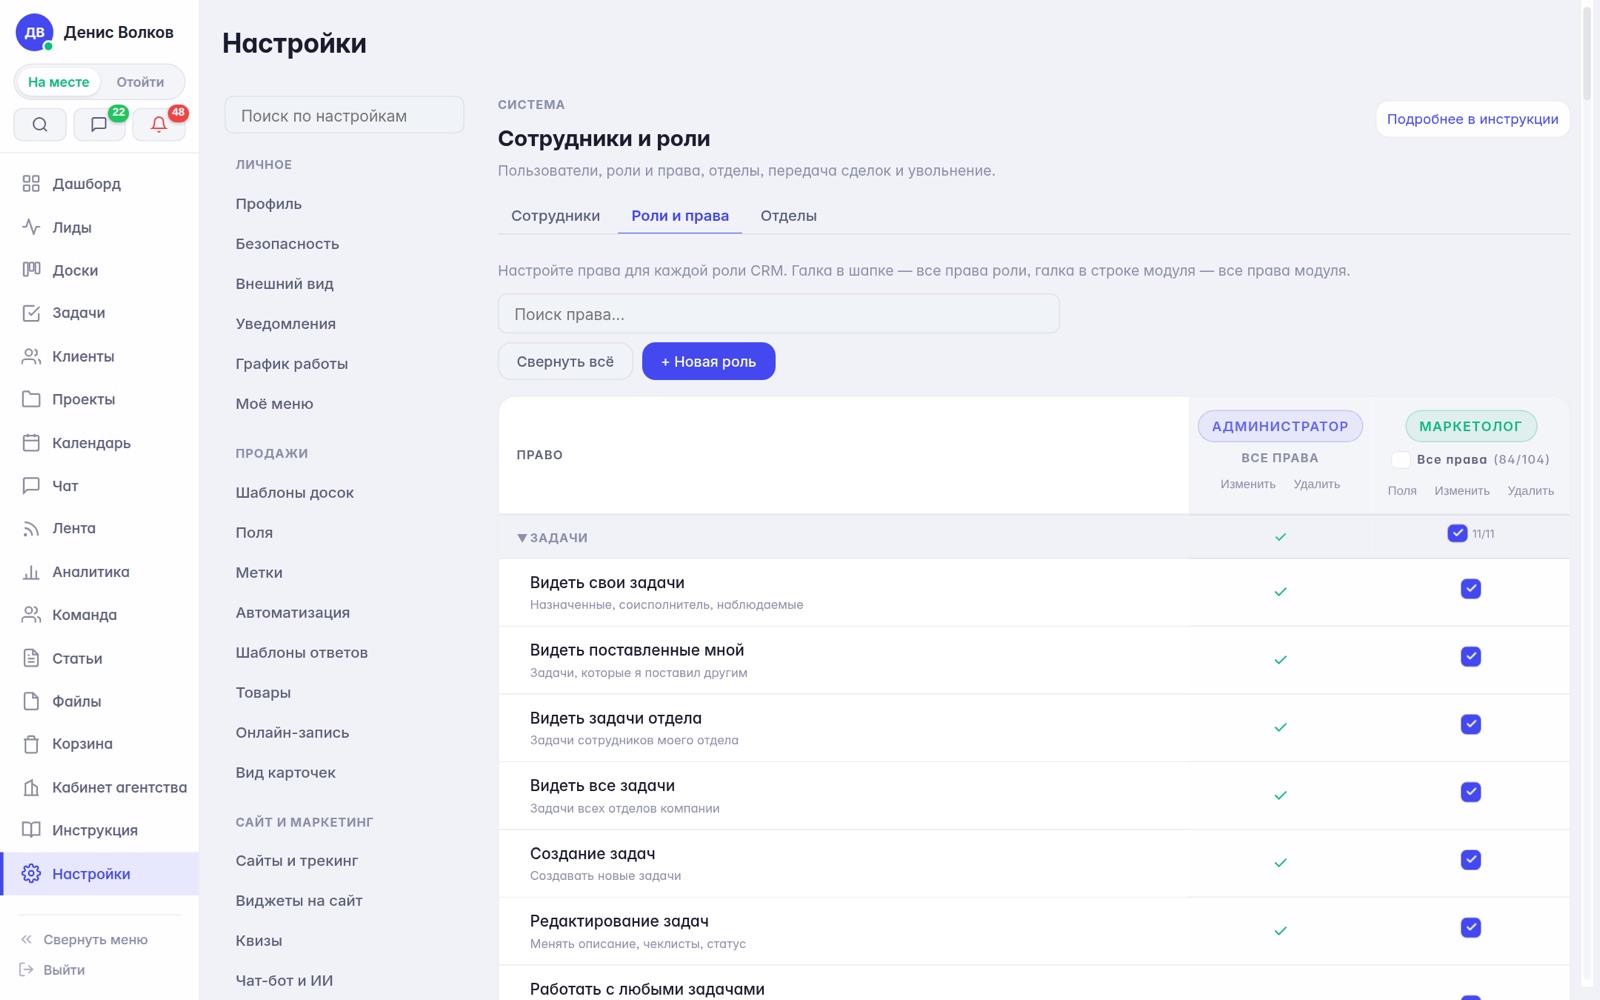Click the Чат speech bubble icon
The image size is (1600, 1000).
pos(31,486)
